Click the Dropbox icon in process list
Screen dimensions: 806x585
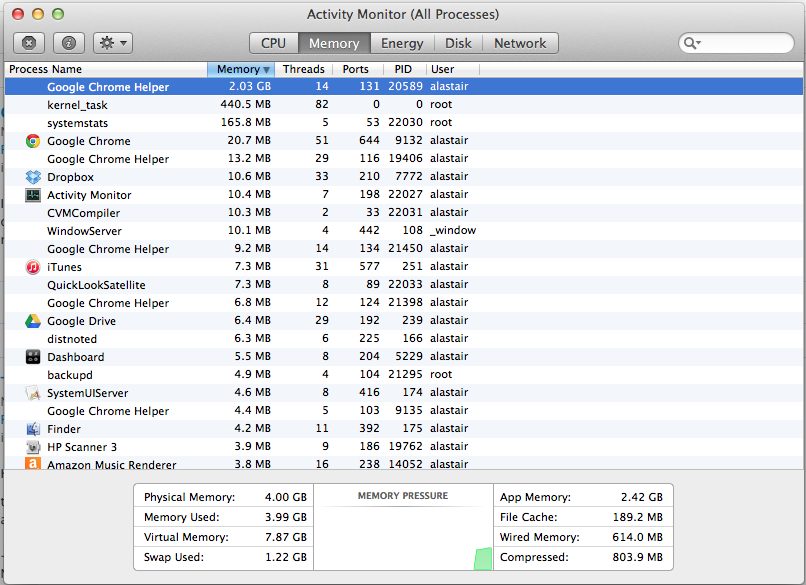pos(33,177)
